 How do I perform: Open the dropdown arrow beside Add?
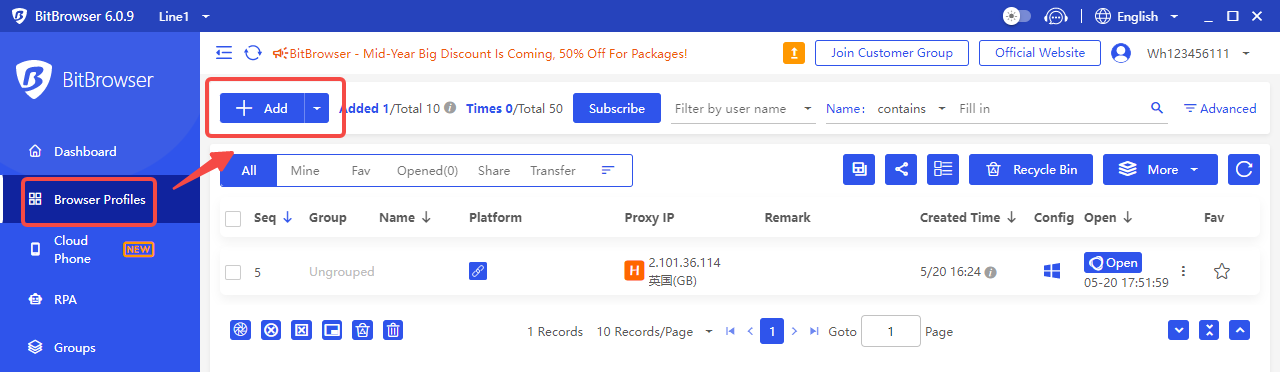tap(317, 108)
